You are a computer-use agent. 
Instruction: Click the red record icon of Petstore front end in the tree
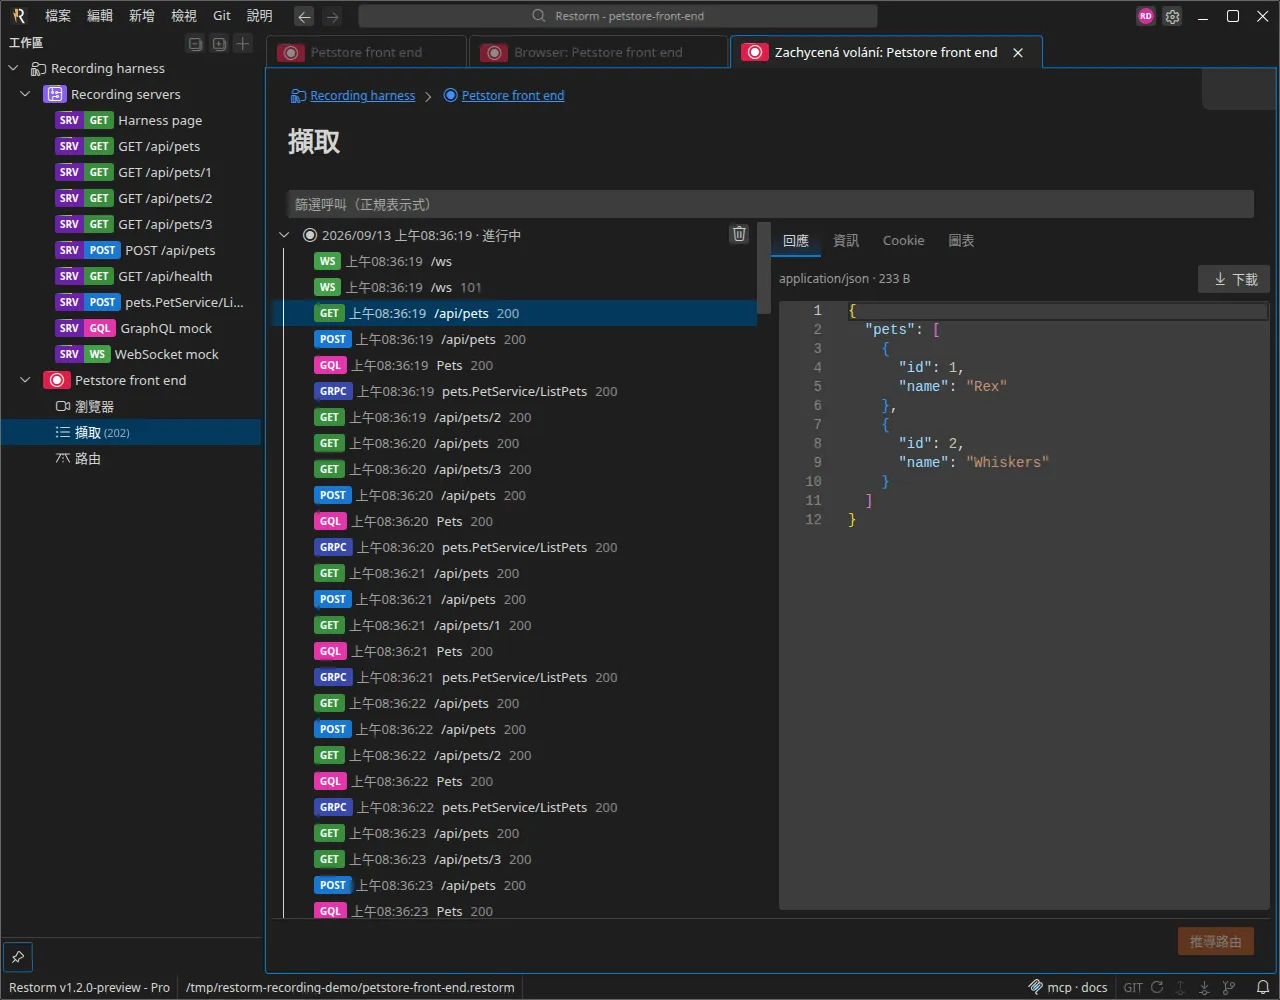tap(56, 381)
